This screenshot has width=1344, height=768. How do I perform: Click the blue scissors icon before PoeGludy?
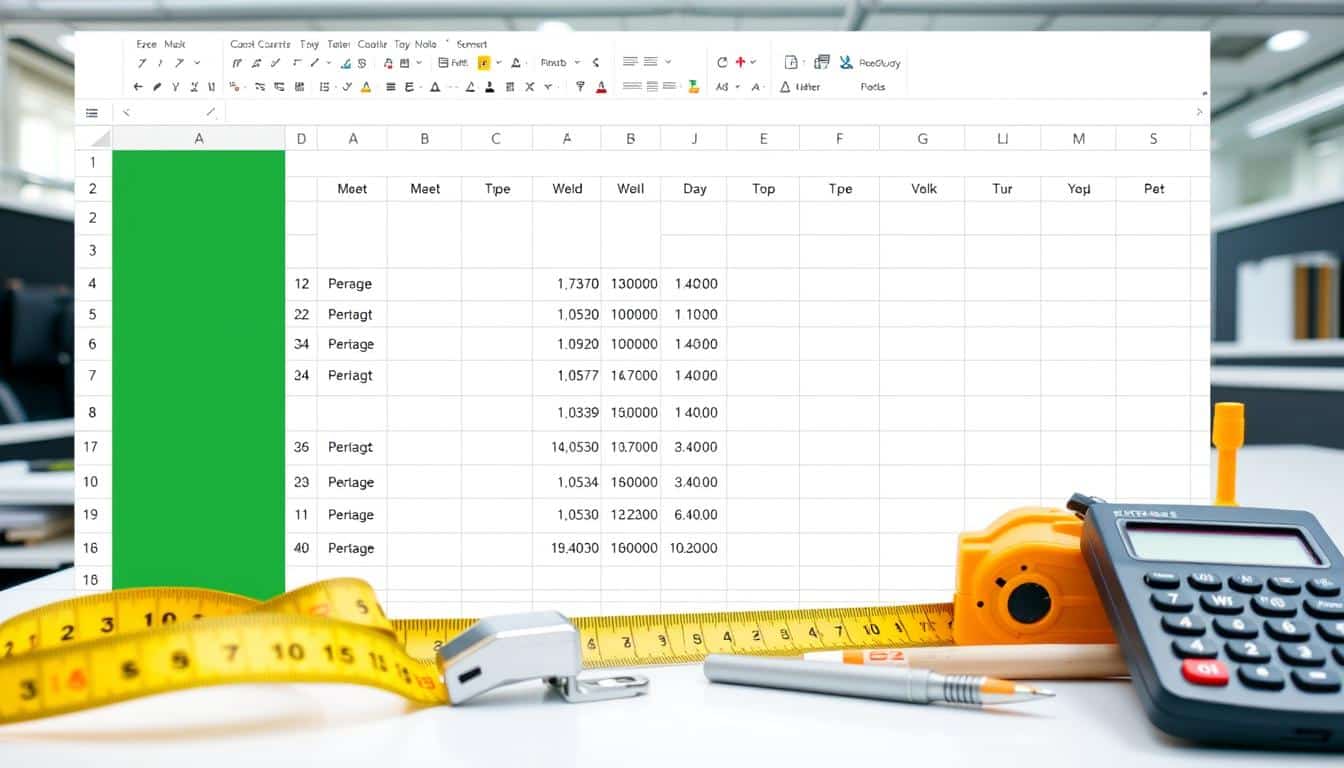tap(846, 62)
